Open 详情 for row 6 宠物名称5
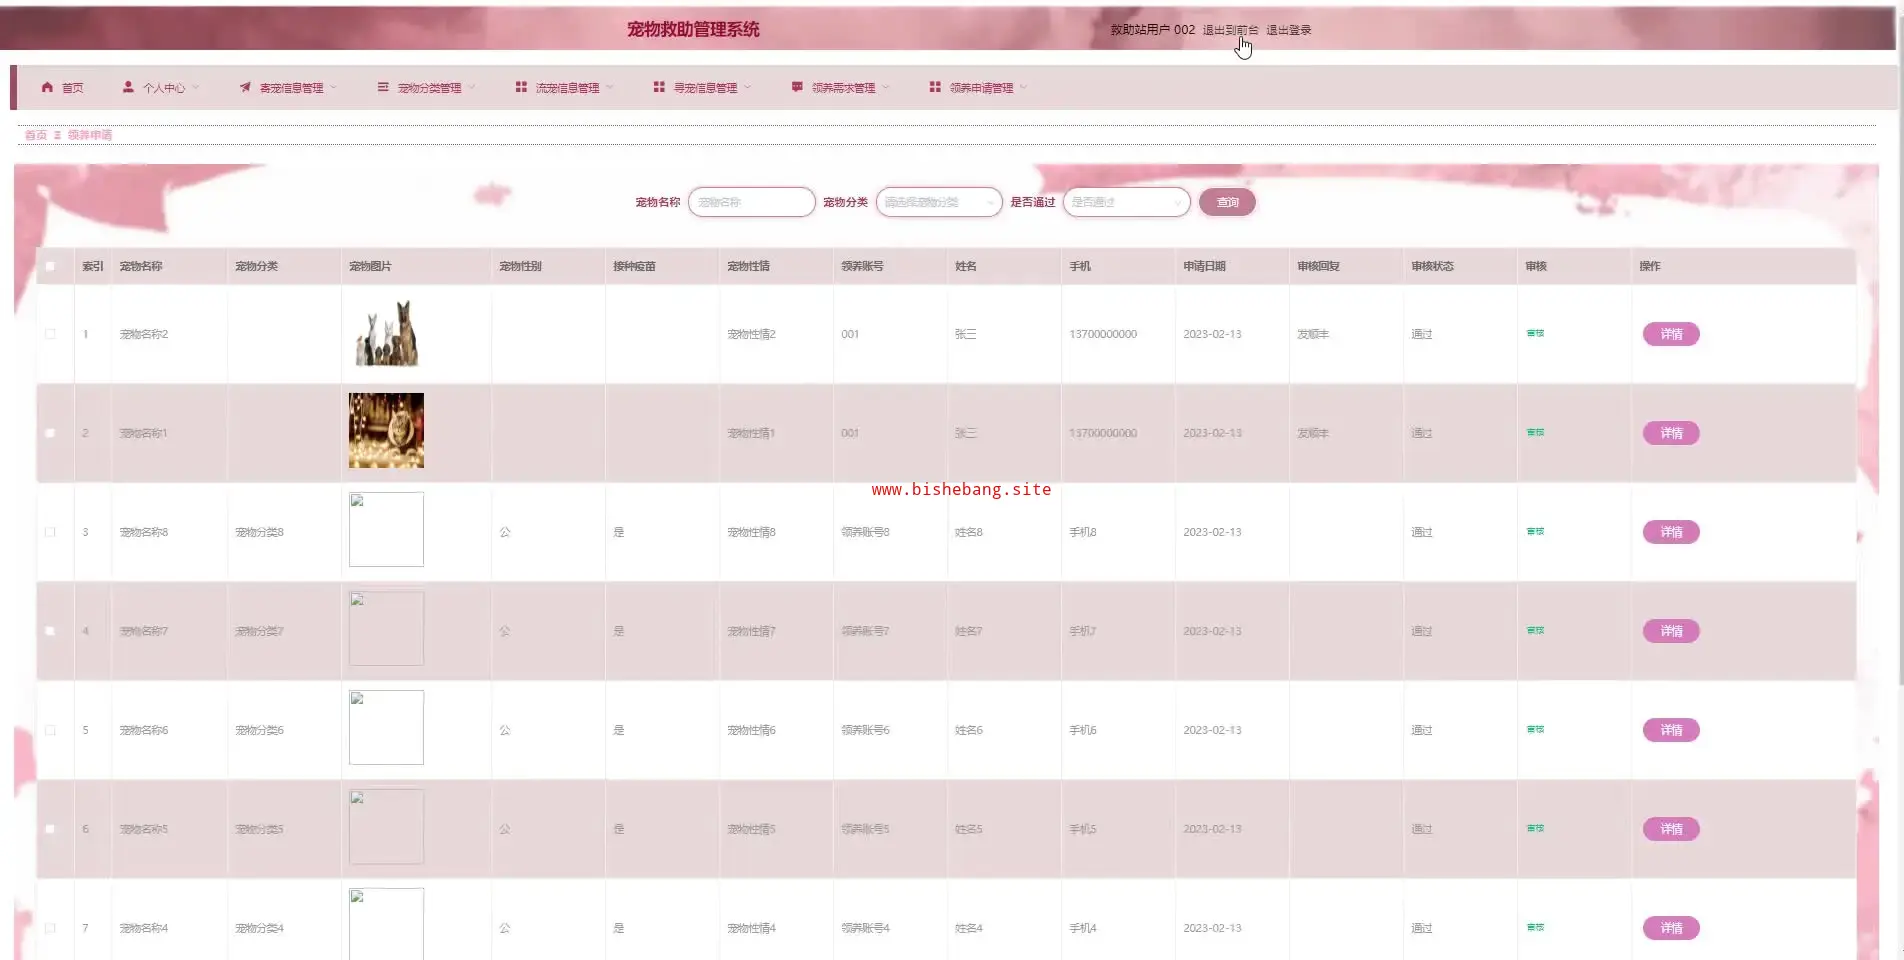1904x960 pixels. tap(1671, 829)
